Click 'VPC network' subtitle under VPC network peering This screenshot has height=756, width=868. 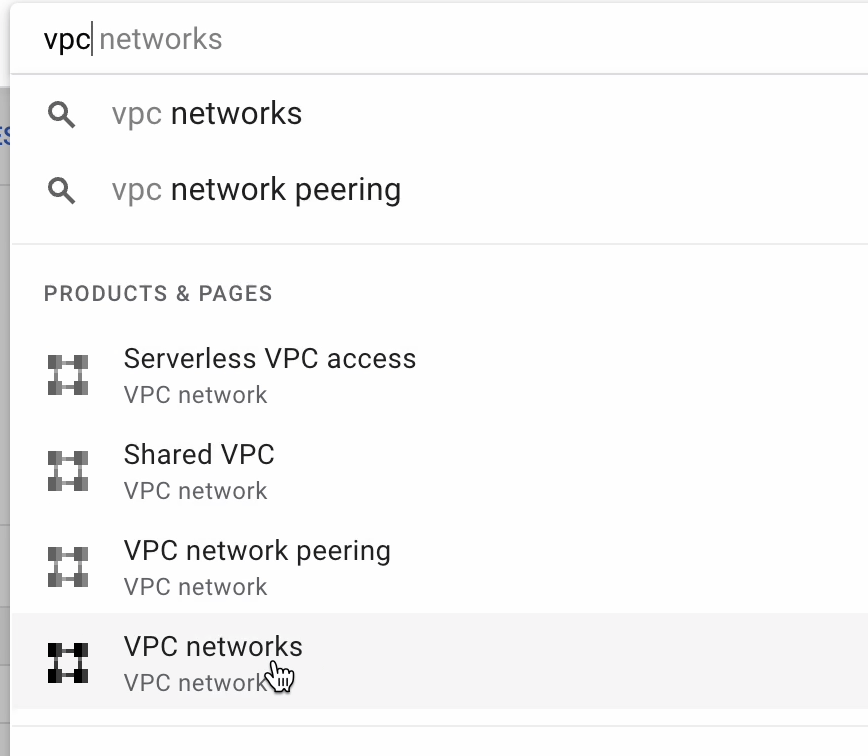tap(196, 587)
